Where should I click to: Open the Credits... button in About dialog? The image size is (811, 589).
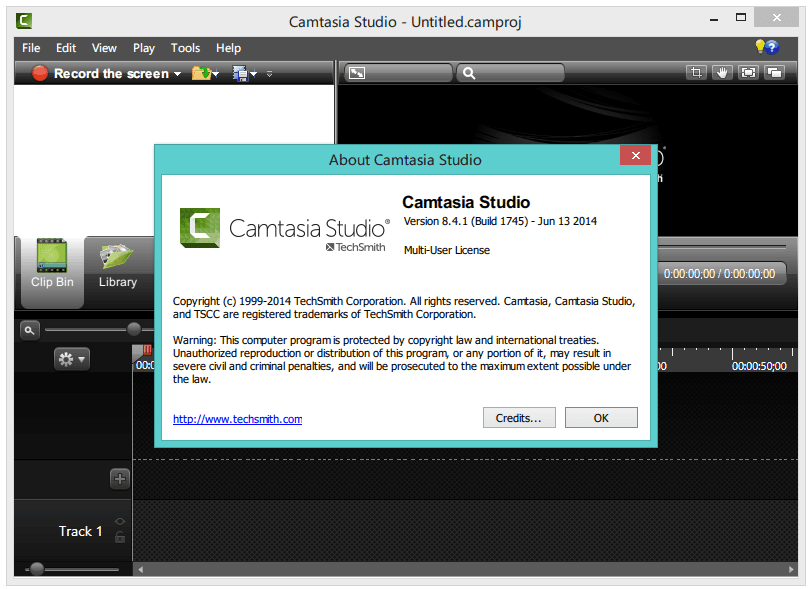(x=519, y=418)
